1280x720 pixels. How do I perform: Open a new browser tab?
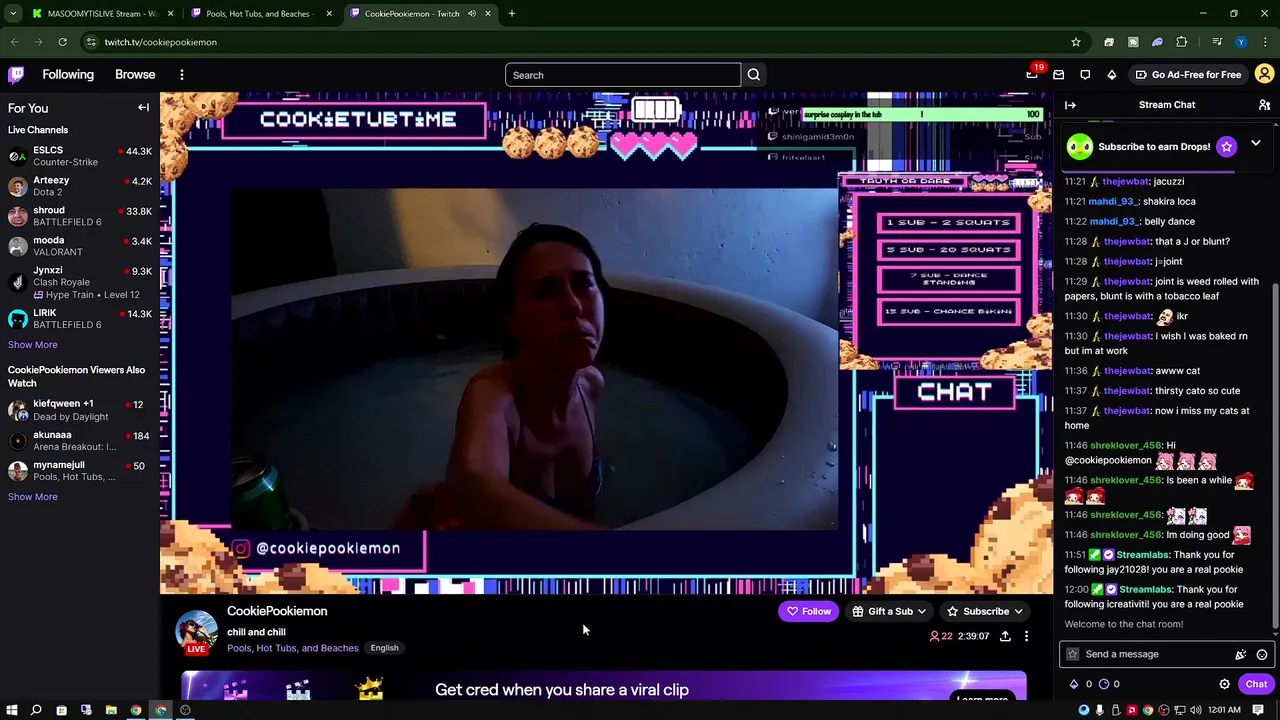(x=512, y=14)
